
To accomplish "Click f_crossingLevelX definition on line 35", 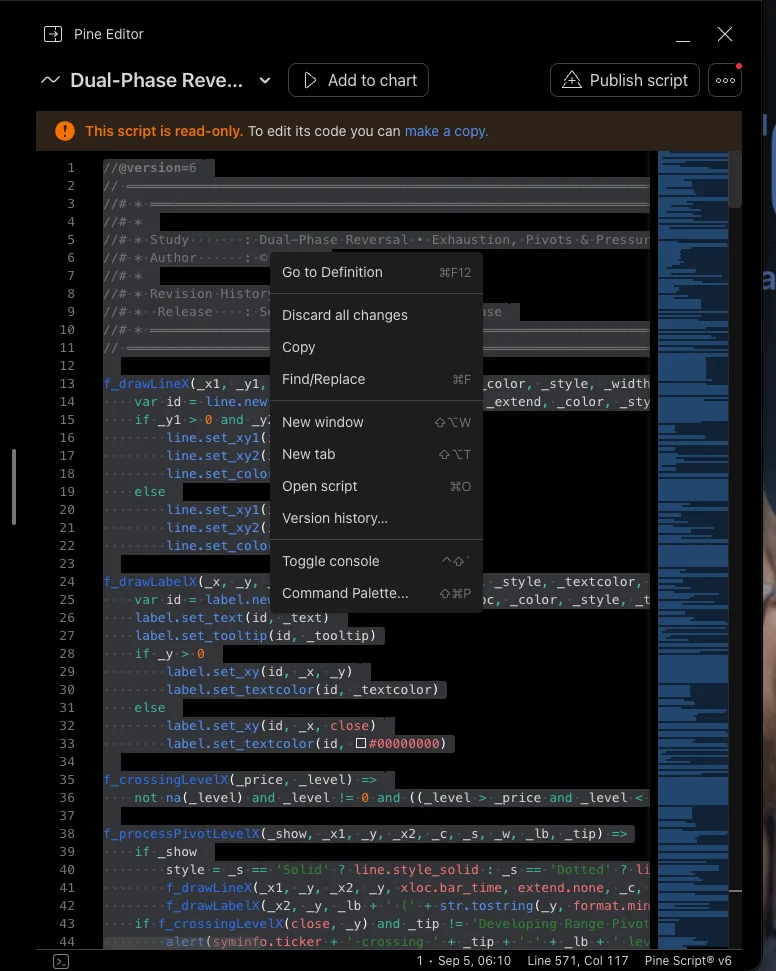I will (166, 780).
